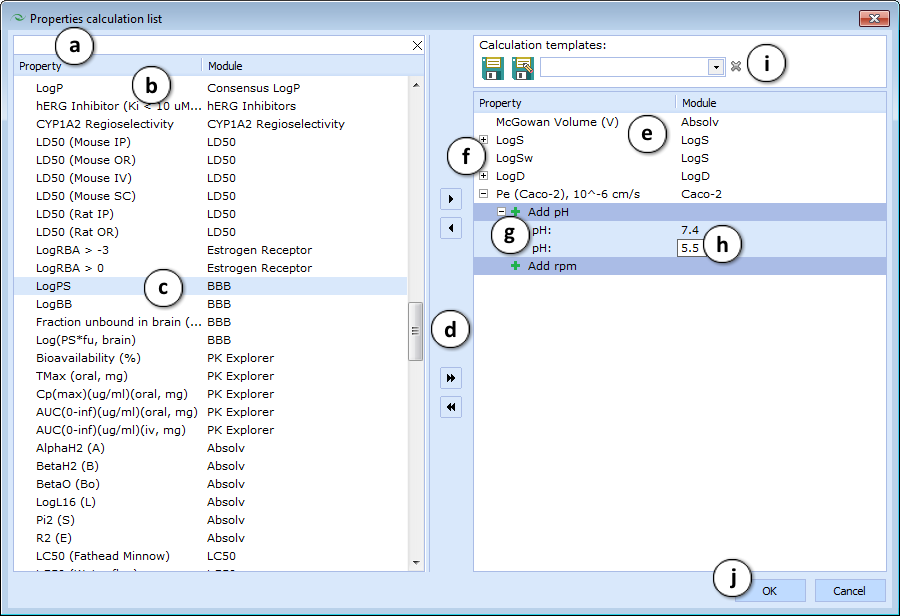Select BetaO (Bo) property

211,484
